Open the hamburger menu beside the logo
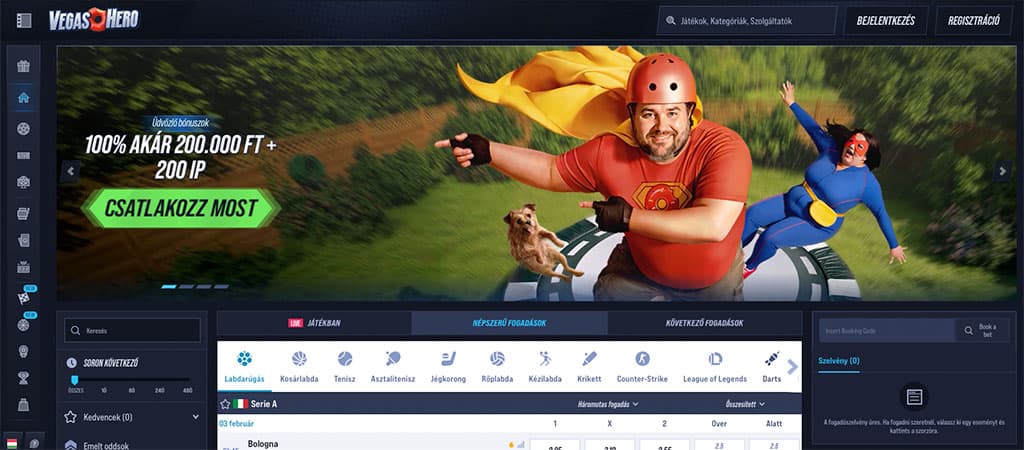This screenshot has width=1024, height=450. tap(24, 20)
